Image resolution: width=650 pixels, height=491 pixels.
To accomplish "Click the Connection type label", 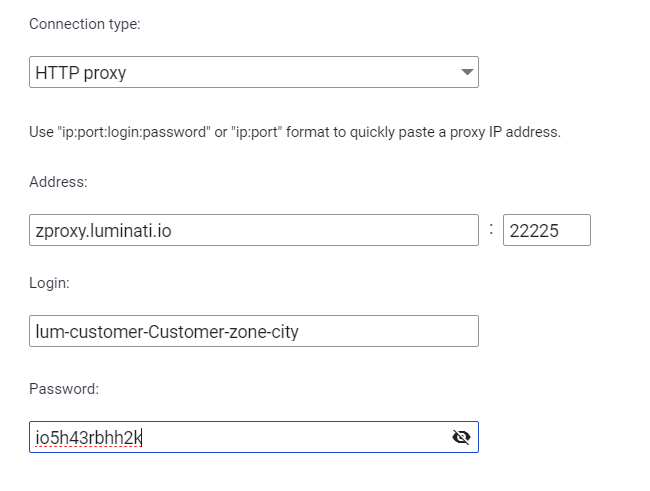I will (x=85, y=24).
